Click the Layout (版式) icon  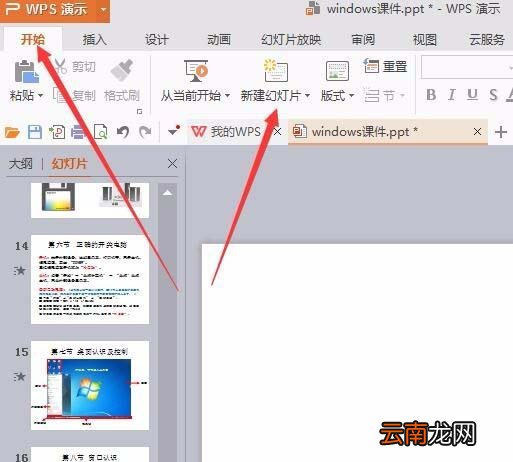[x=337, y=71]
